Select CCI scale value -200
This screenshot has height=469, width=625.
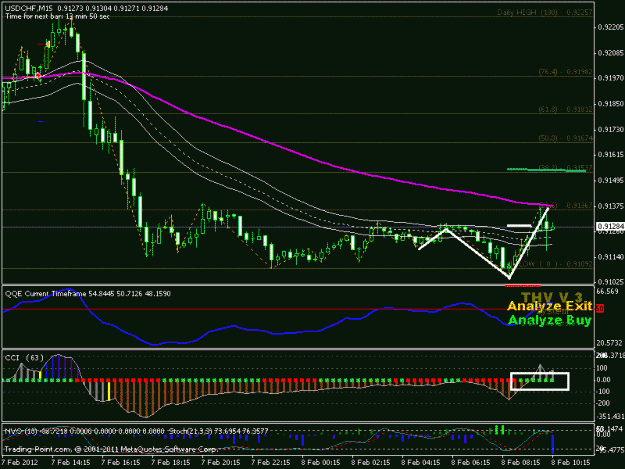(603, 403)
